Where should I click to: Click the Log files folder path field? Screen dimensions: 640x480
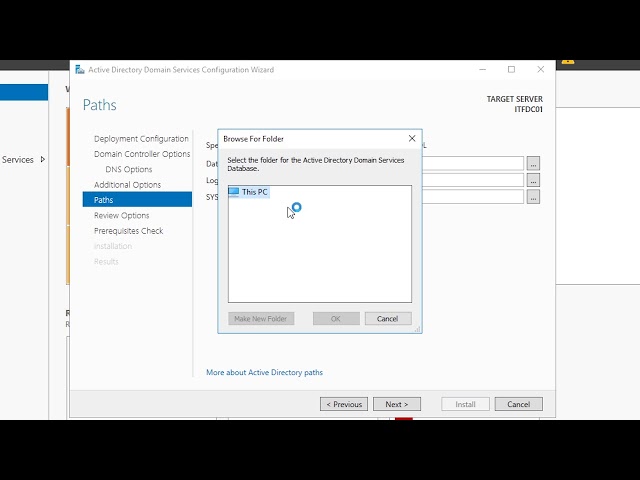tap(473, 180)
